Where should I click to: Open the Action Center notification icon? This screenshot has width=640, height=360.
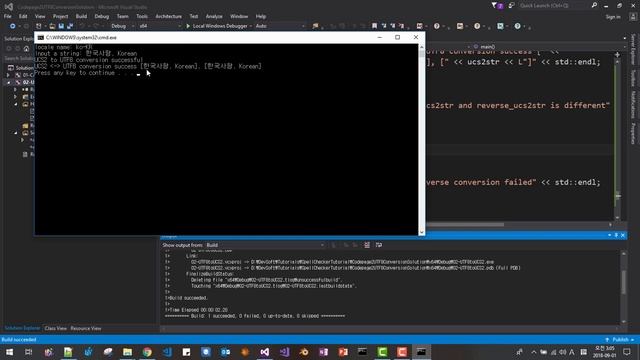click(x=627, y=352)
